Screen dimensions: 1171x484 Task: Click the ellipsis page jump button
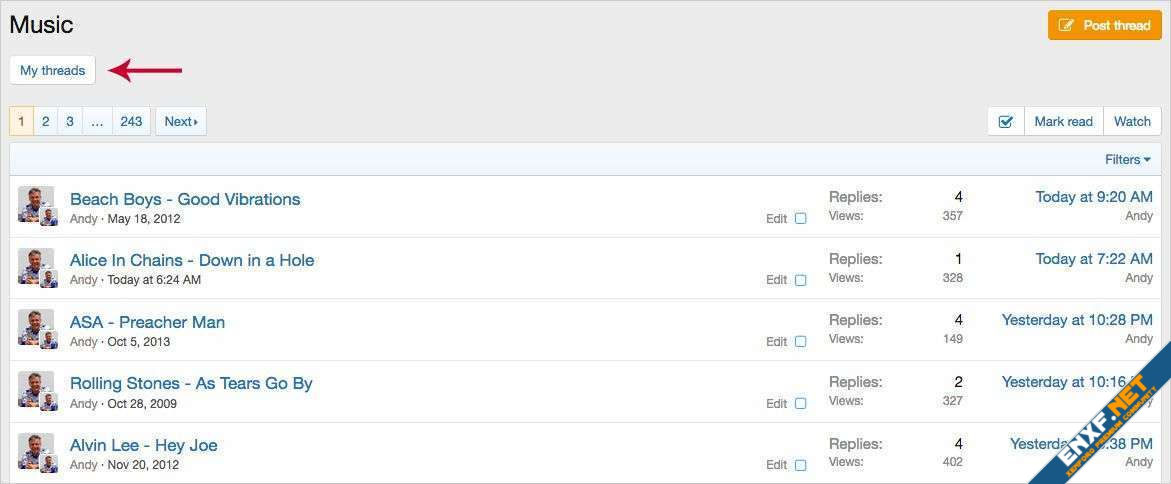[x=97, y=122]
